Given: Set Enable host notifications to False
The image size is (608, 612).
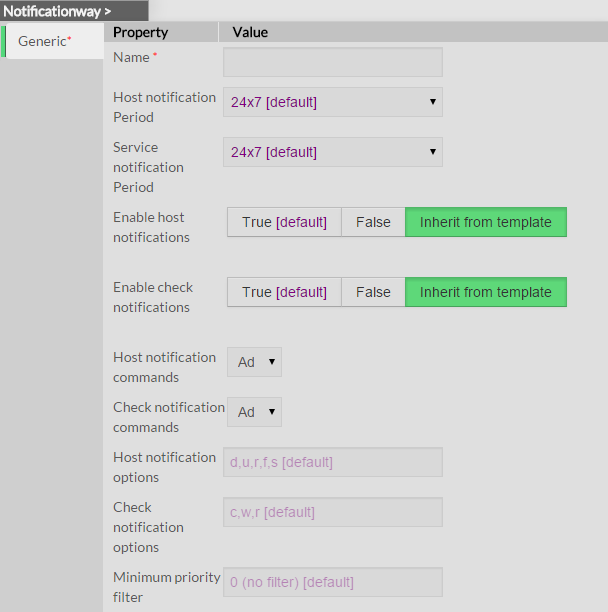Looking at the screenshot, I should pos(373,222).
